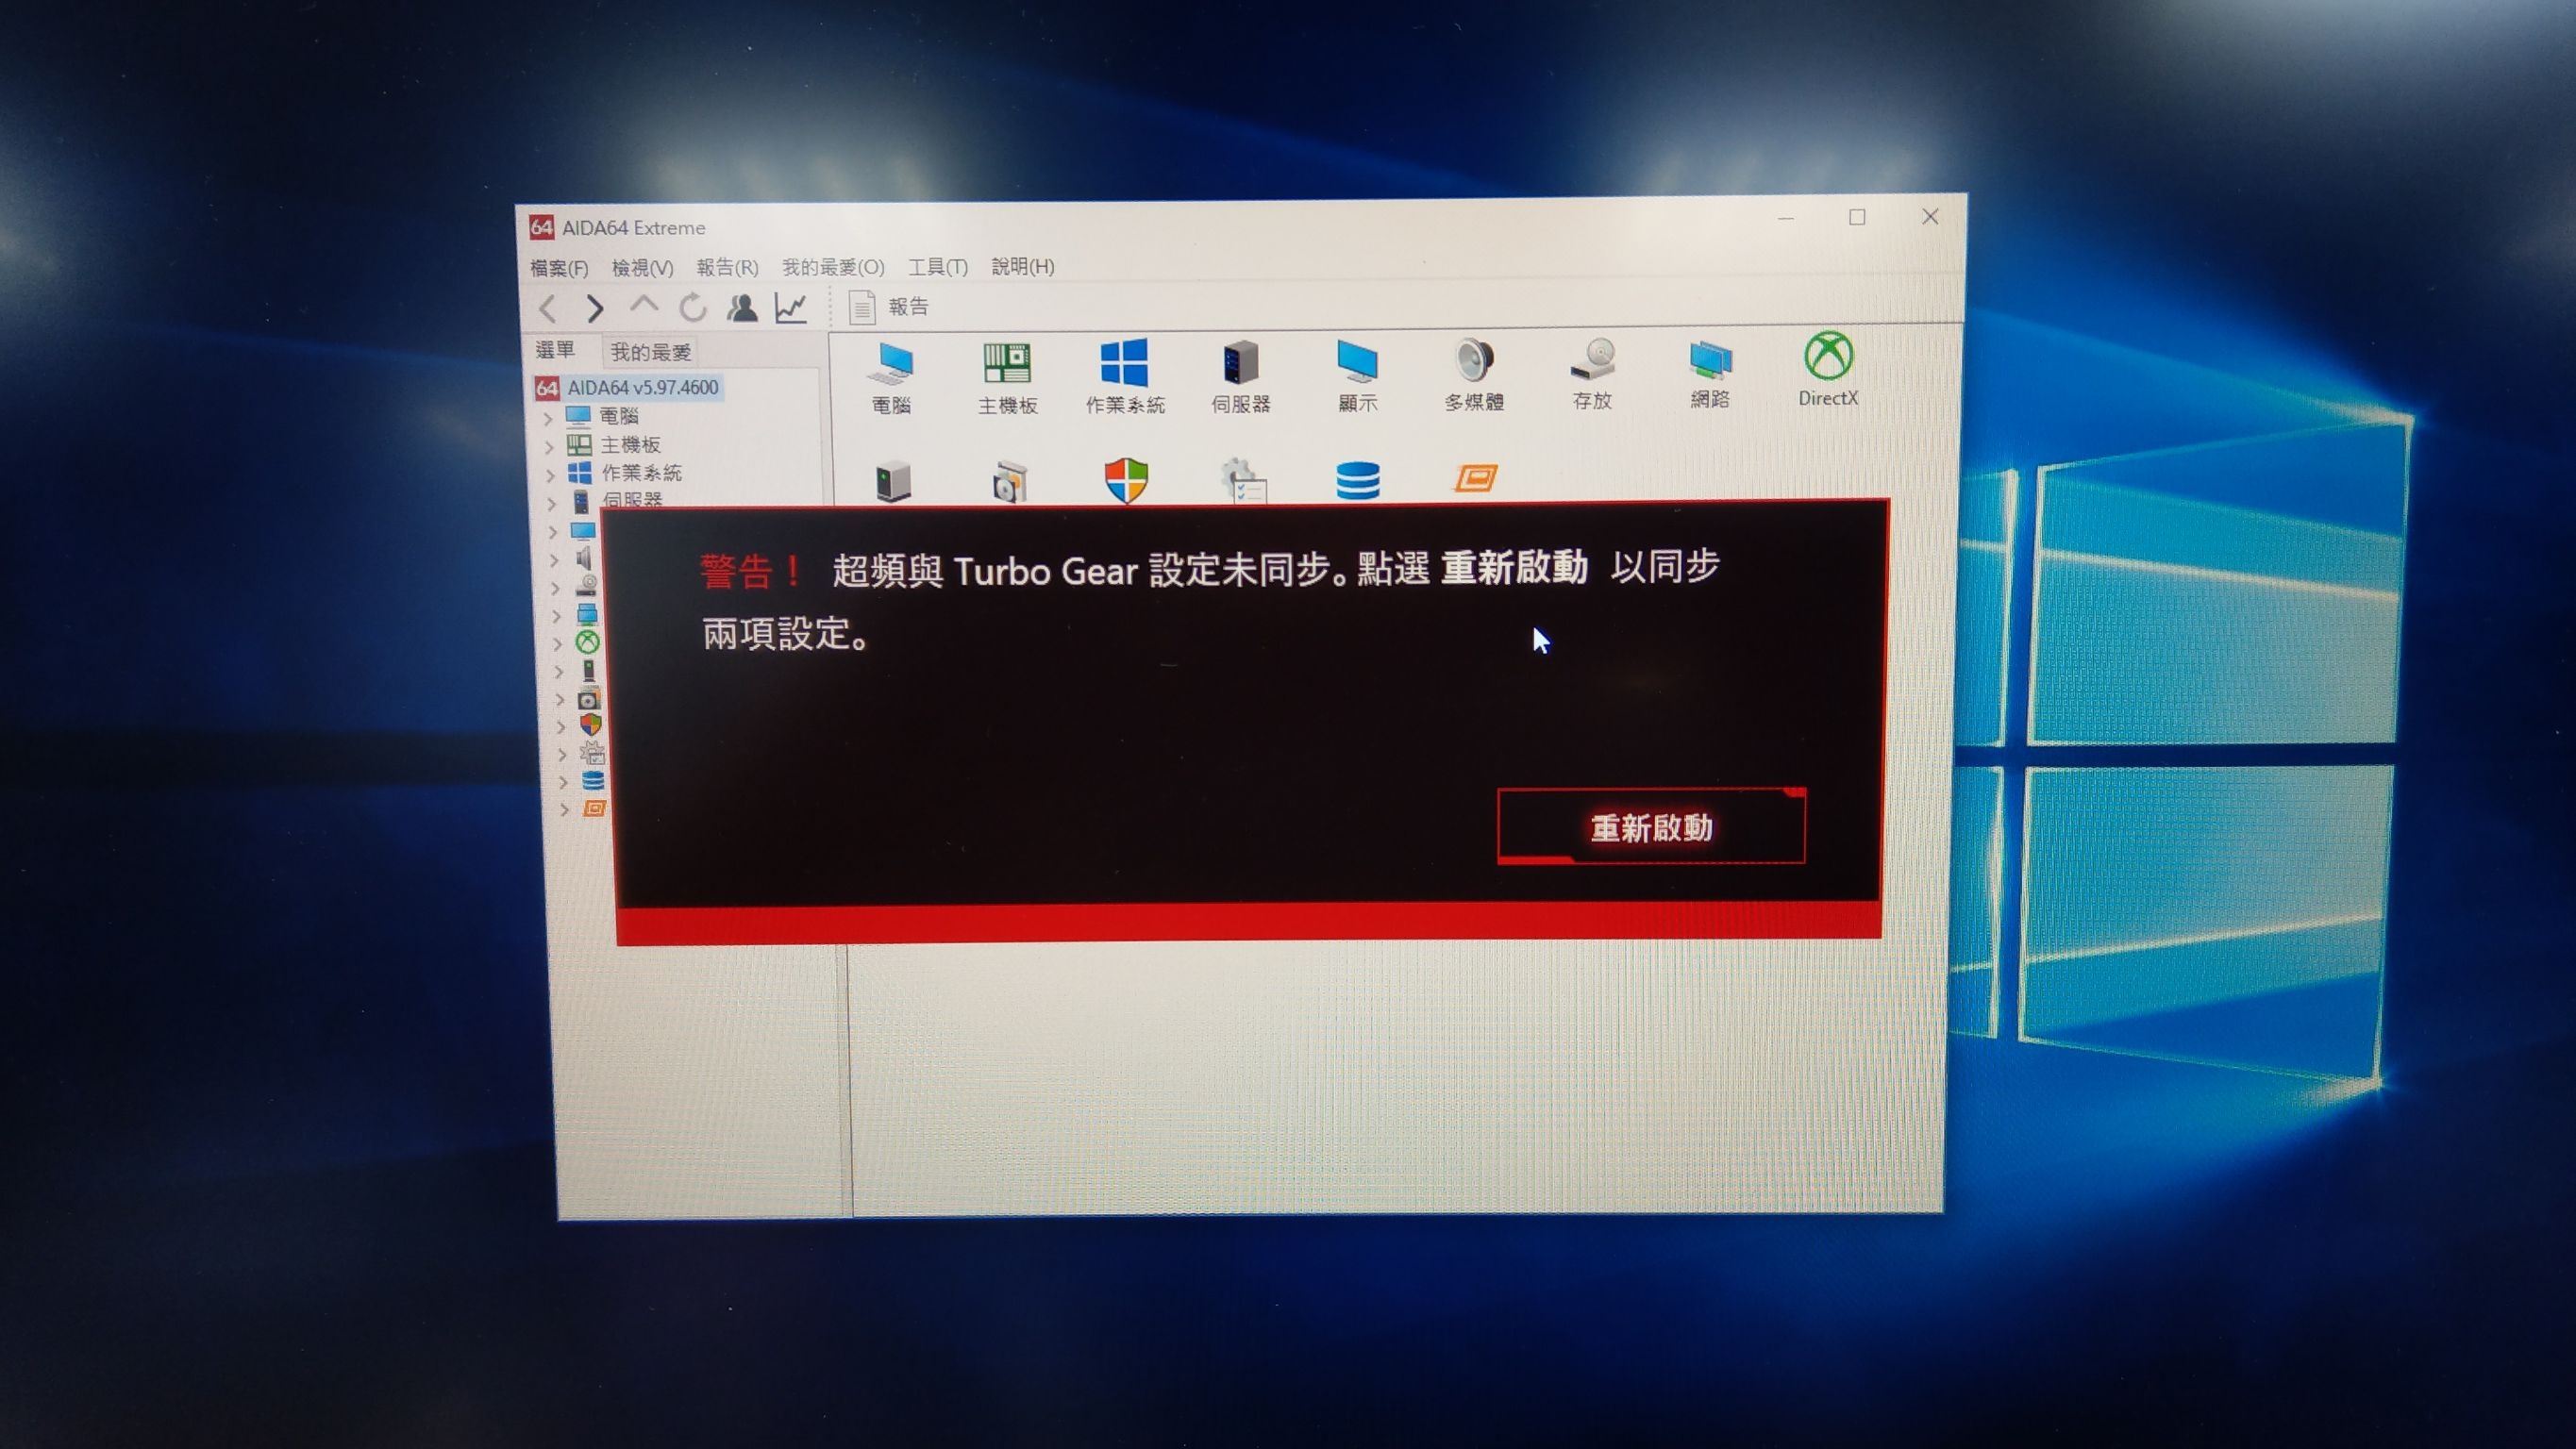This screenshot has width=2576, height=1449.
Task: Expand the chevron beside the tree speaker icon
Action: point(553,560)
